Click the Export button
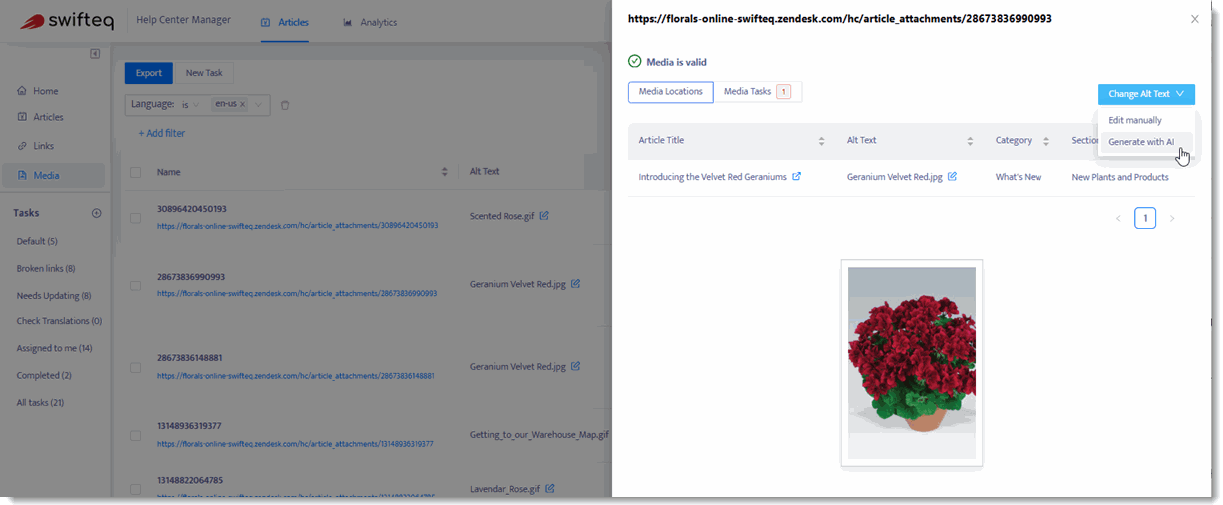 tap(149, 73)
